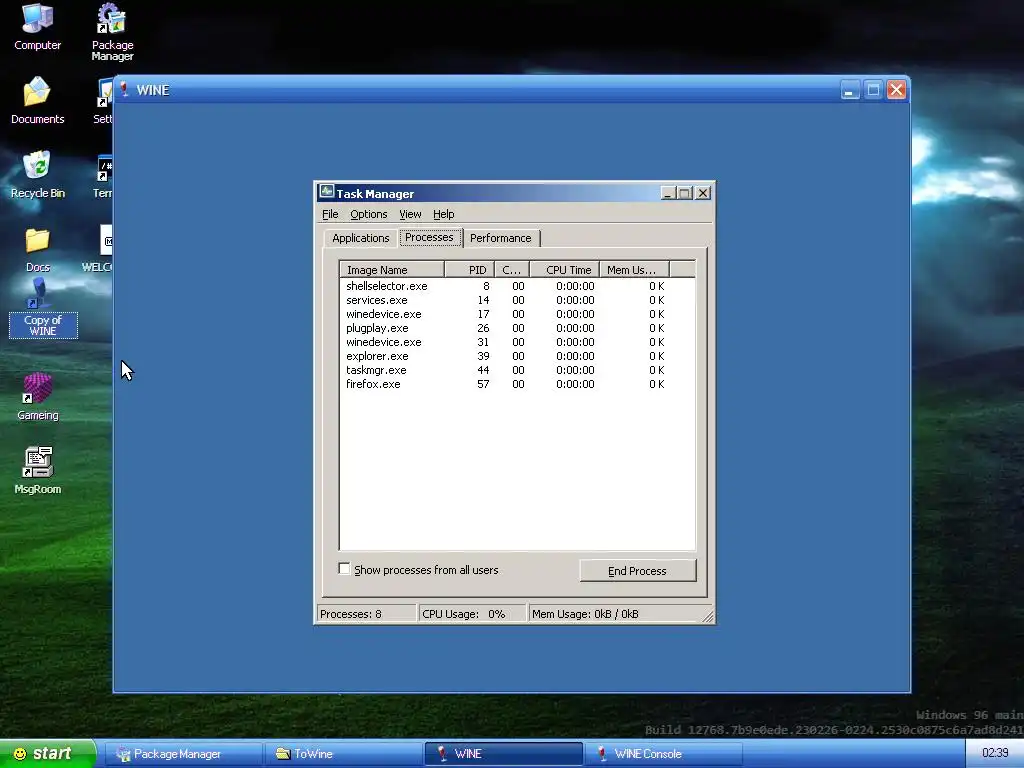This screenshot has width=1024, height=768.
Task: Switch to Package Manager in the taskbar
Action: 183,754
